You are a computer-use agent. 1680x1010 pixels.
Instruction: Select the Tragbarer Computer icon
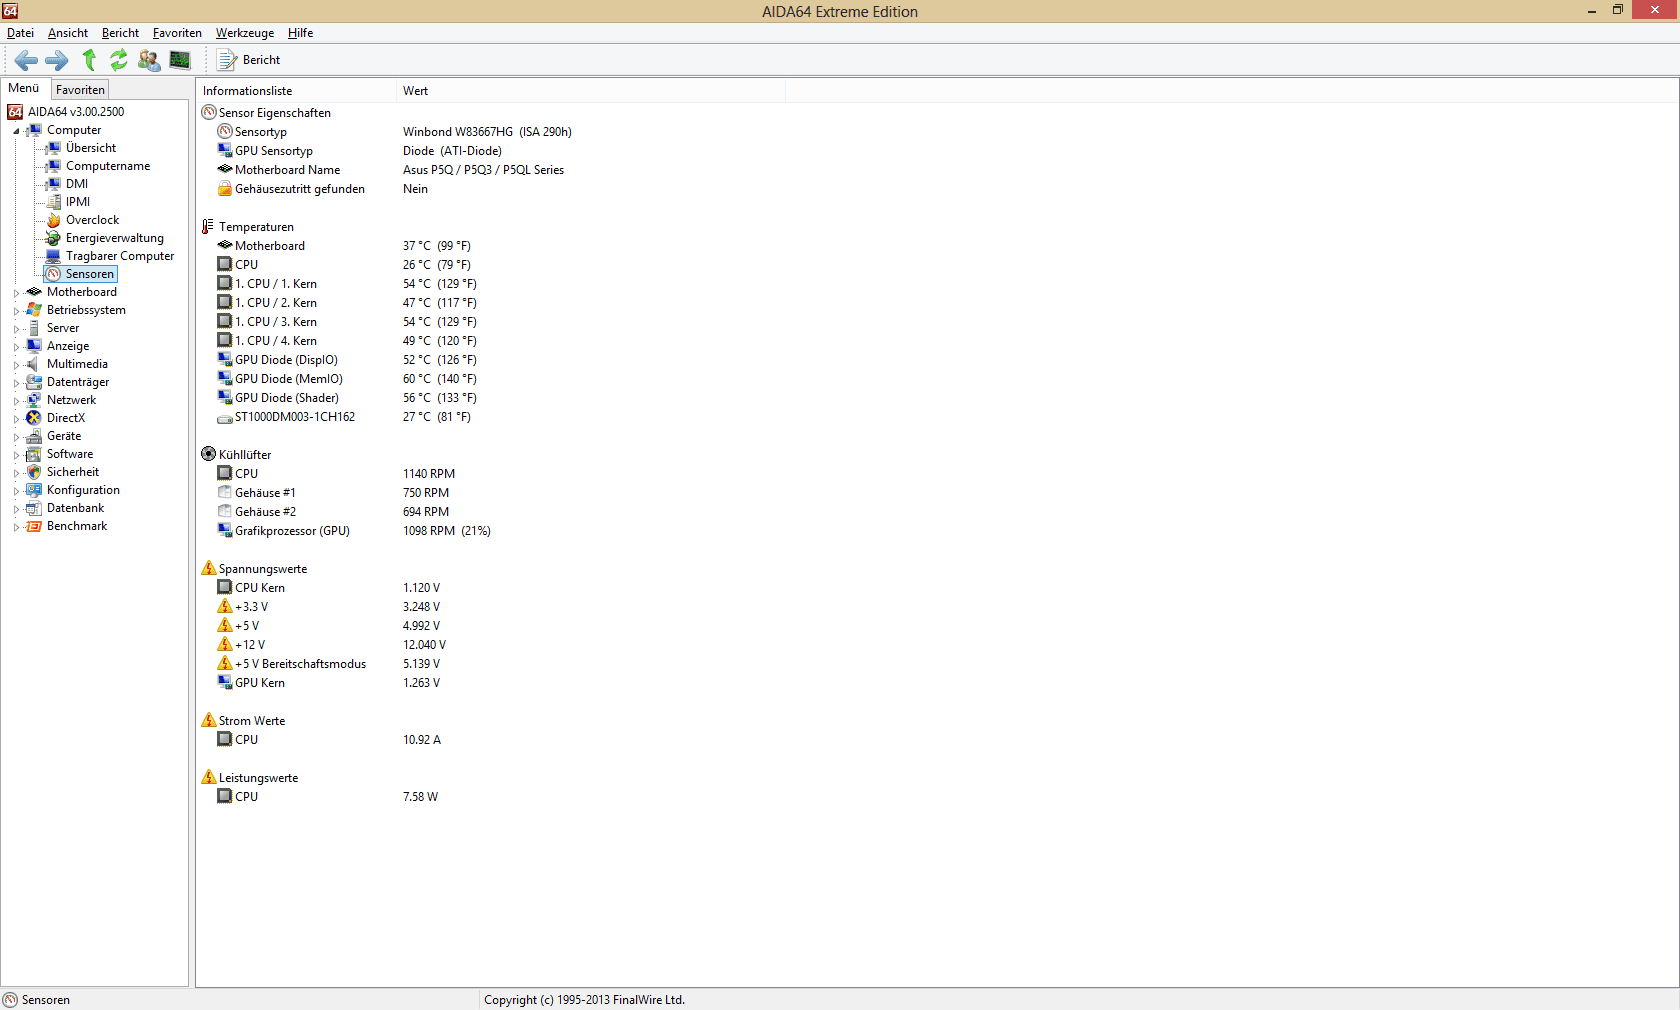click(x=54, y=256)
